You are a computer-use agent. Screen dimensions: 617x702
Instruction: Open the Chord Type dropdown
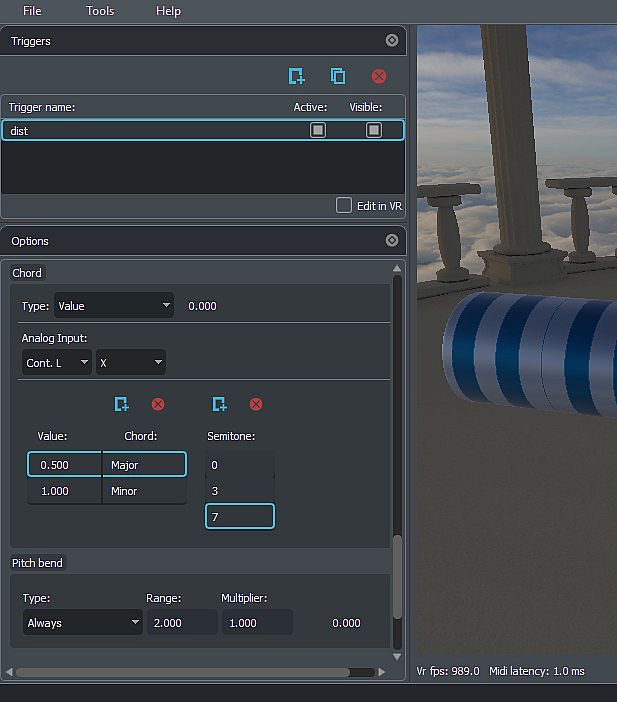(114, 306)
